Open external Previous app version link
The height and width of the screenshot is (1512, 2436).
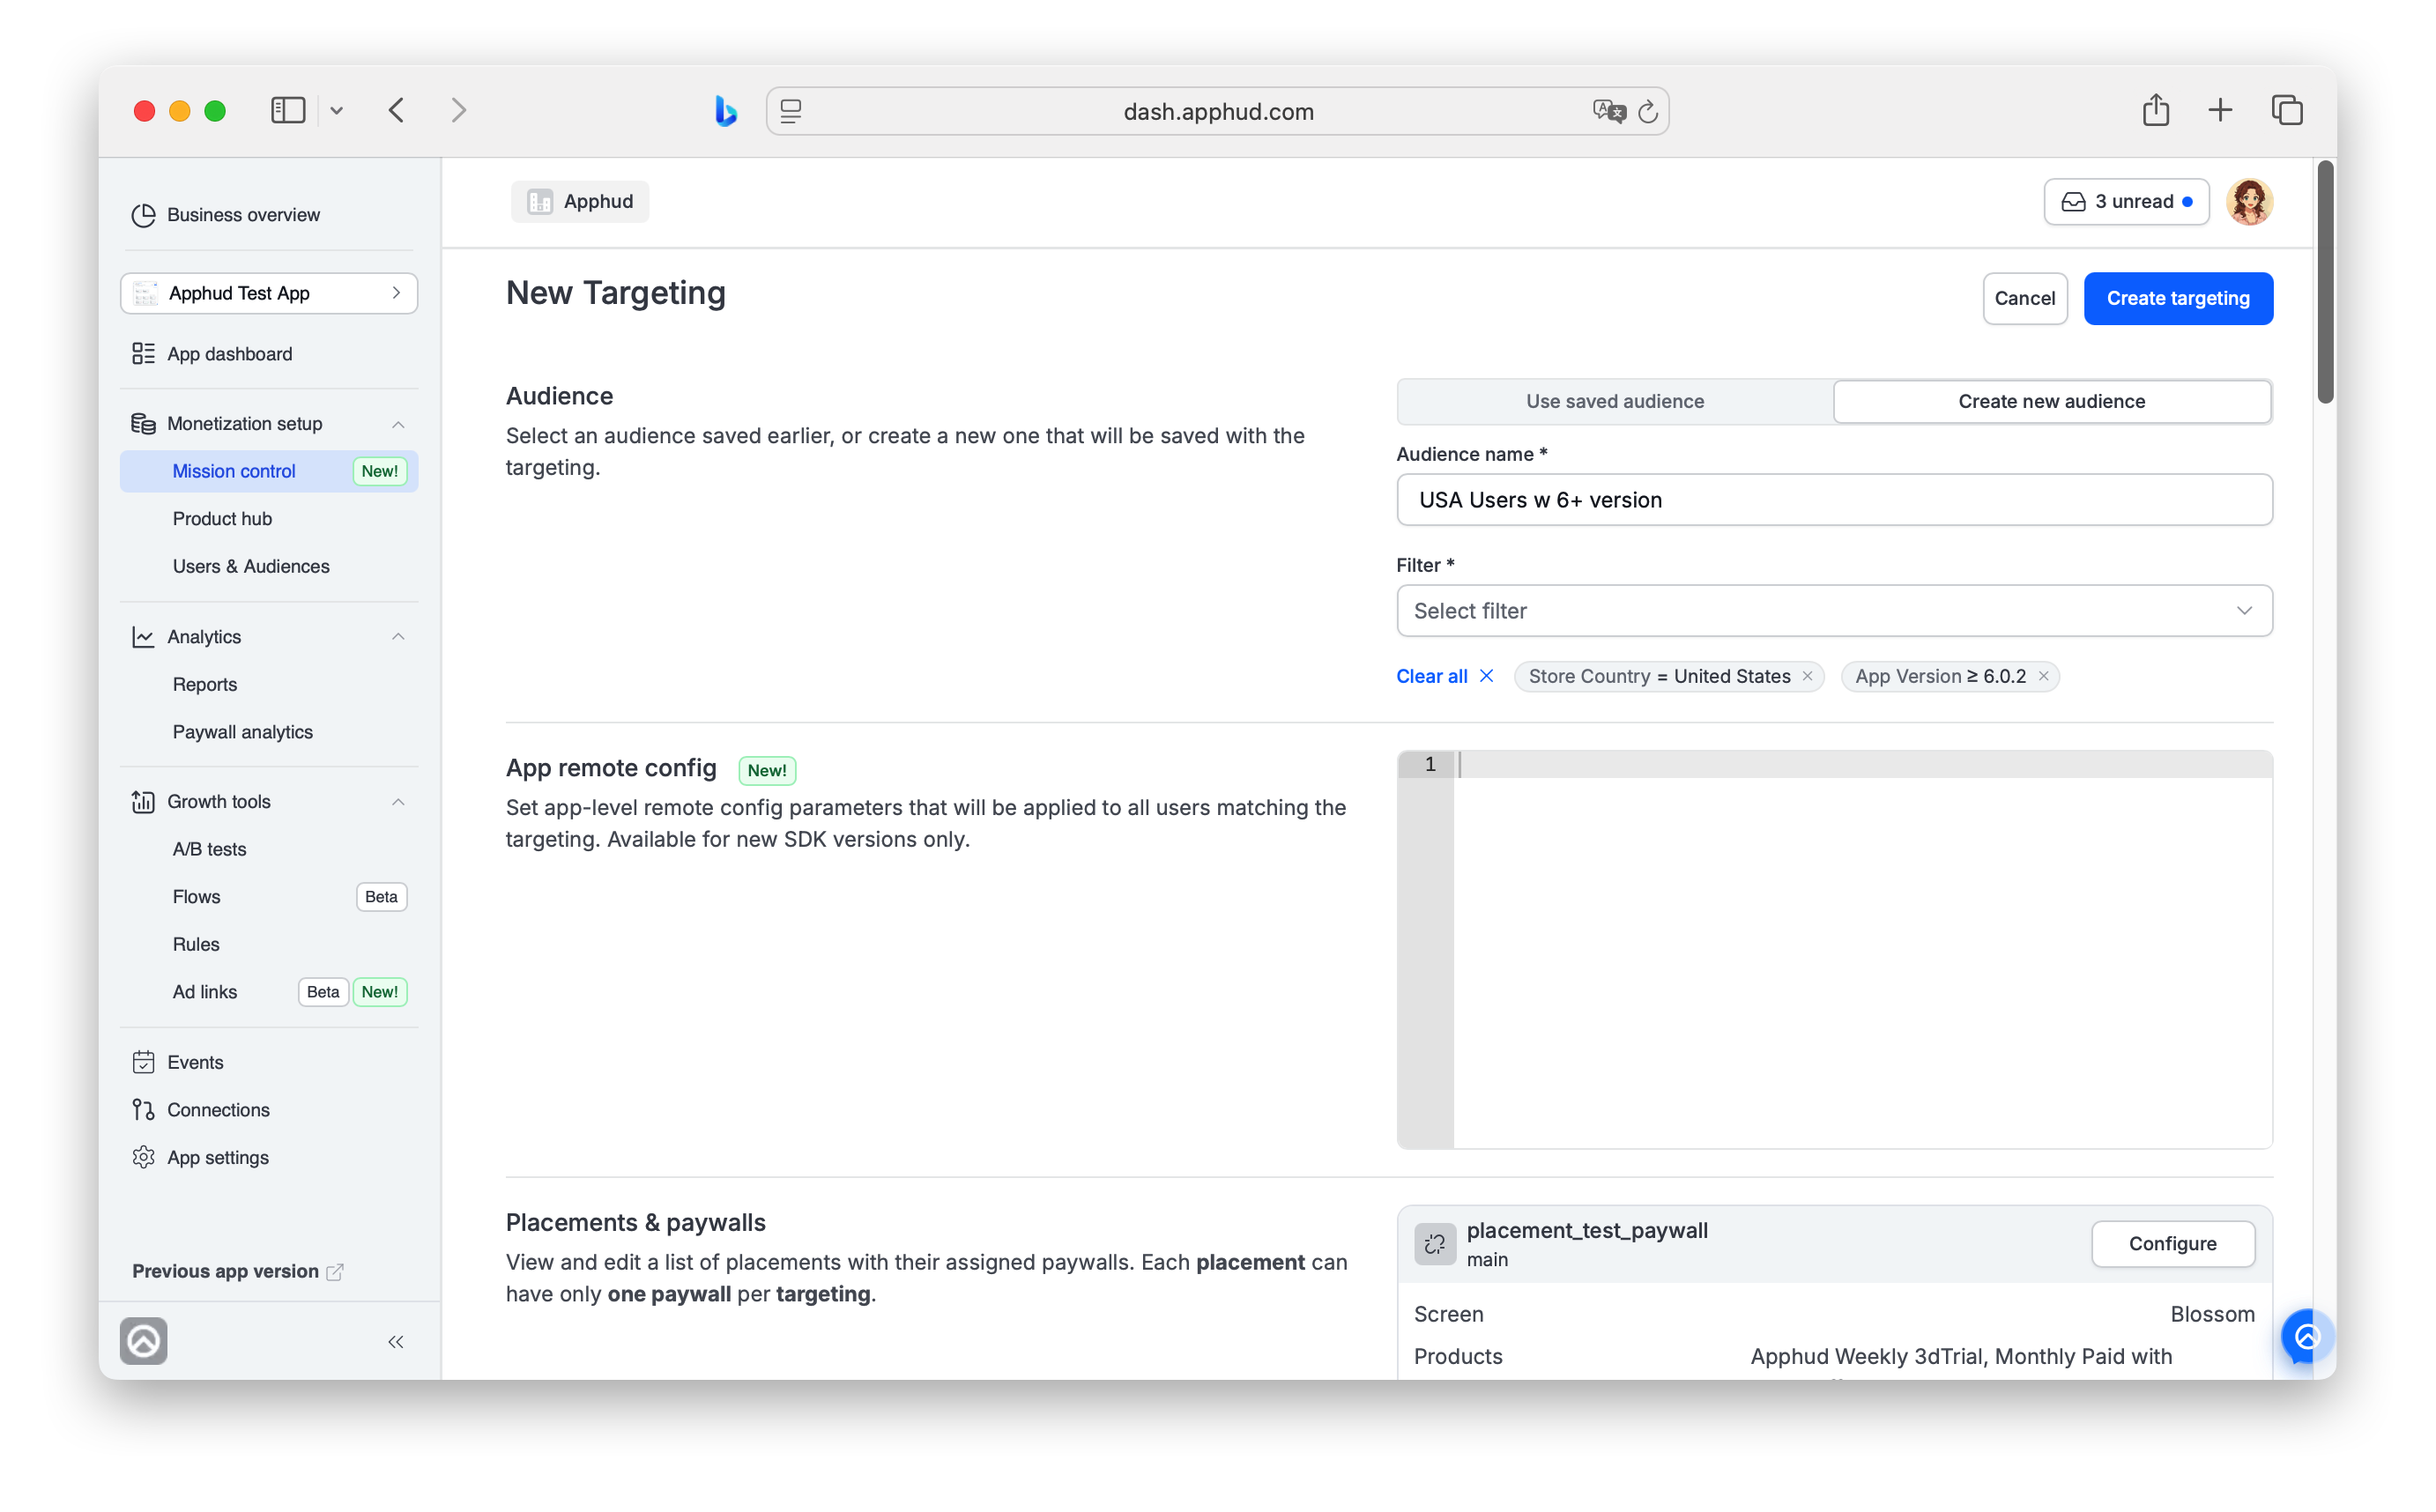pyautogui.click(x=238, y=1272)
